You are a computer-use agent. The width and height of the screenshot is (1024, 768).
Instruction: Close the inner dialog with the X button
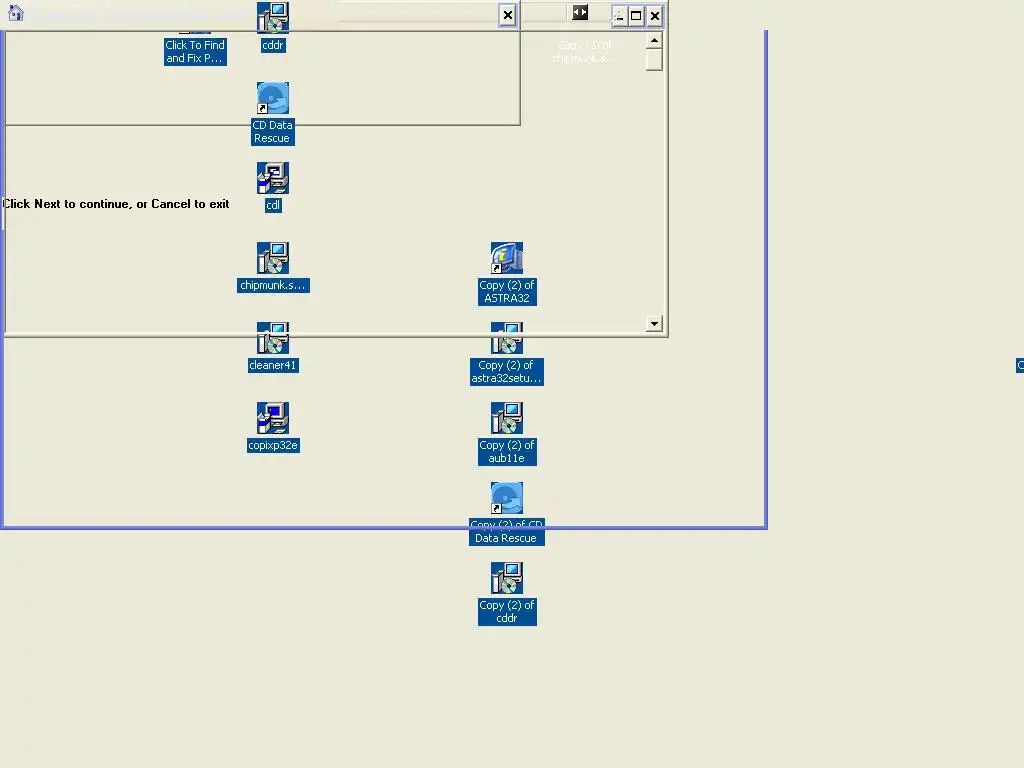click(507, 15)
